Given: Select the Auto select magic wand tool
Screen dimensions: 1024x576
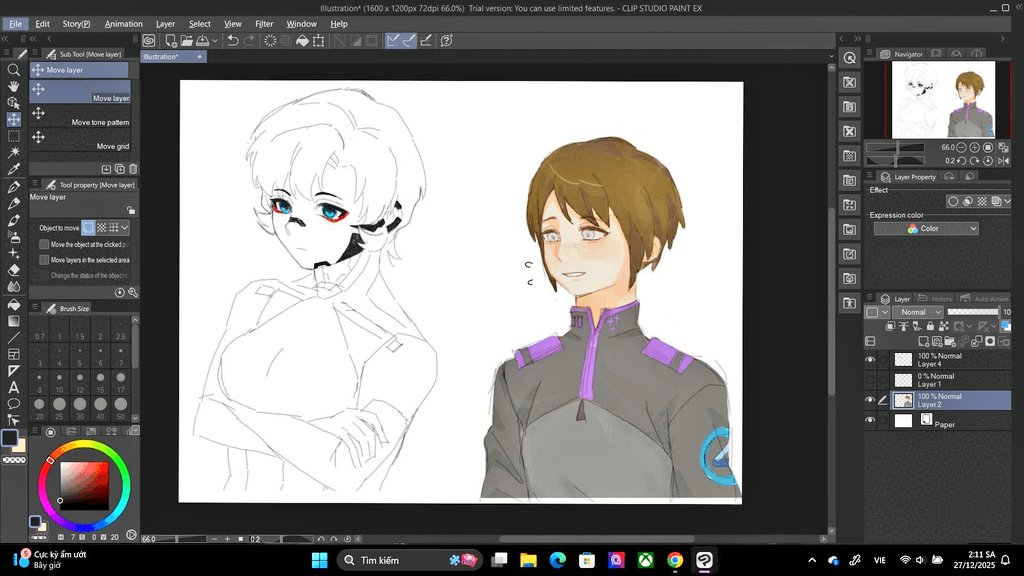Looking at the screenshot, I should point(14,152).
